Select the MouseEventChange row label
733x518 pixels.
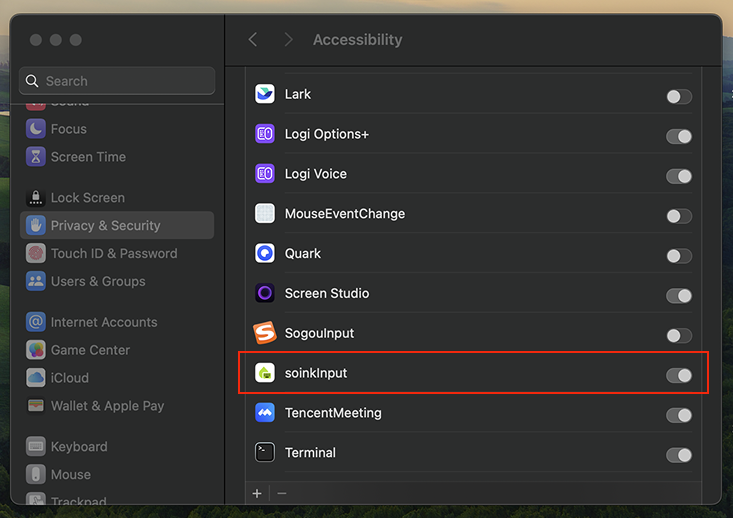tap(345, 214)
